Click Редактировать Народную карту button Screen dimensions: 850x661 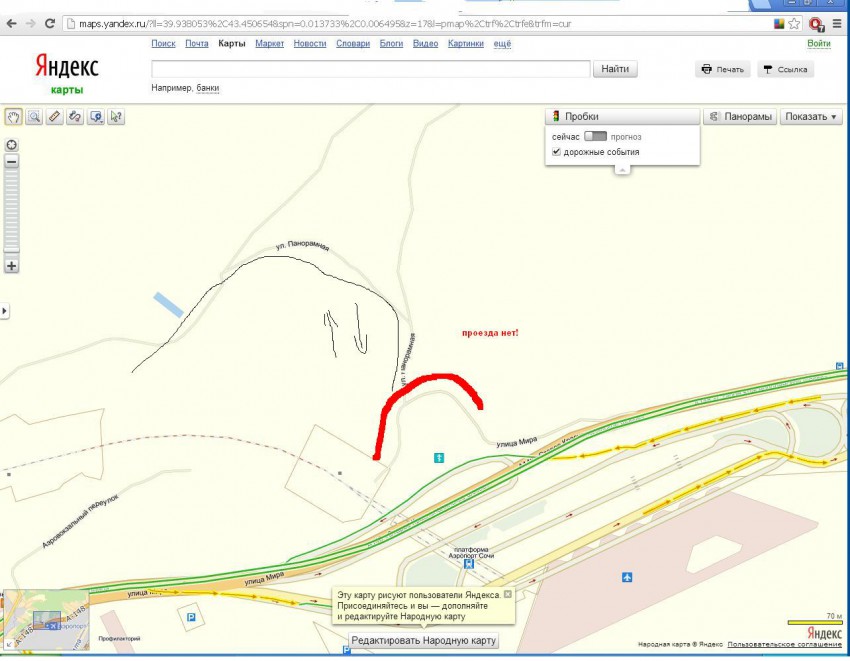[423, 640]
